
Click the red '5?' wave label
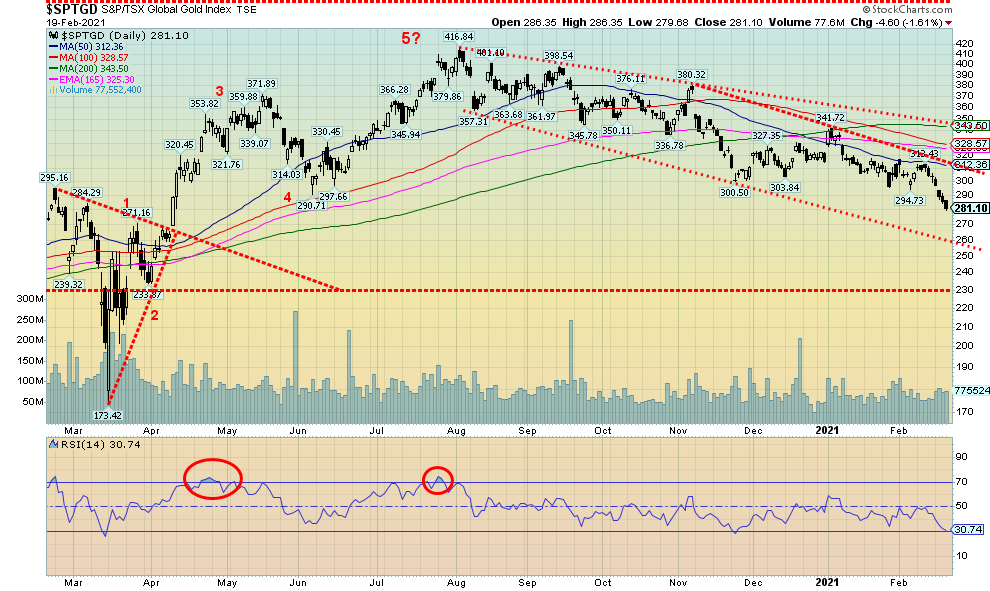(412, 38)
